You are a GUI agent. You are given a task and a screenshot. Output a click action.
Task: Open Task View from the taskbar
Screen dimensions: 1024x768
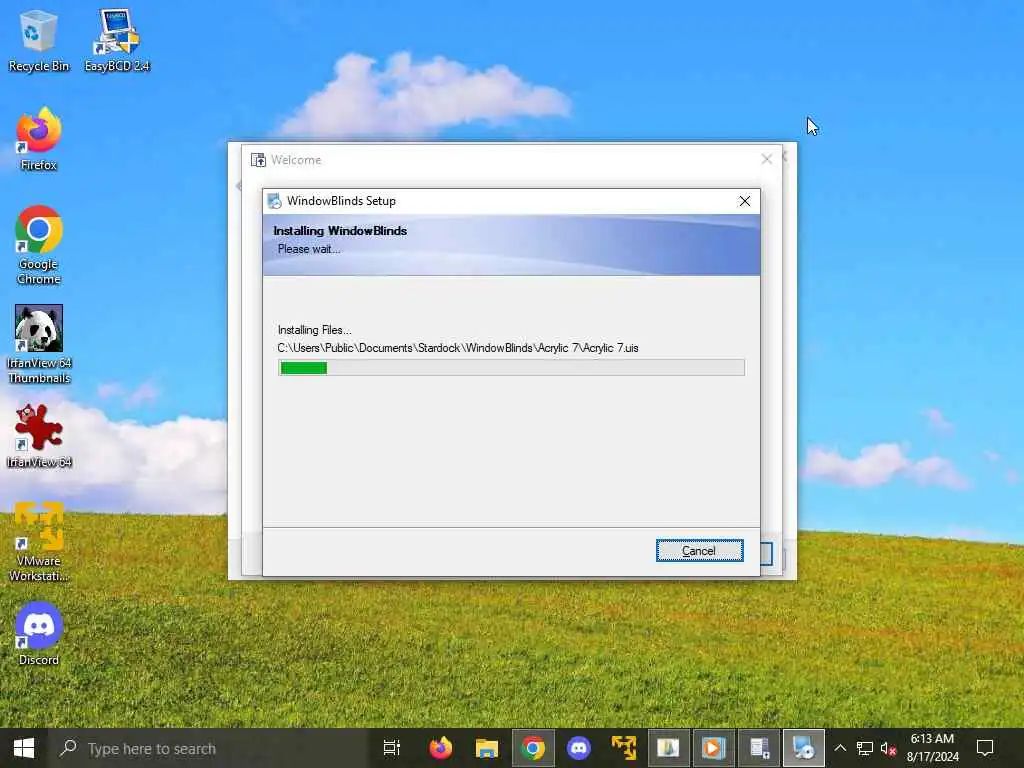coord(392,748)
